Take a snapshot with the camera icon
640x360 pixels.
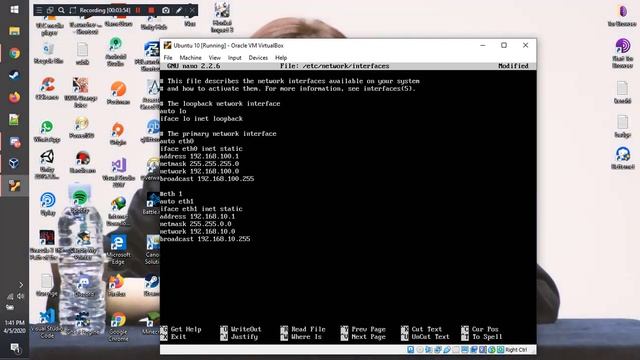click(x=166, y=10)
